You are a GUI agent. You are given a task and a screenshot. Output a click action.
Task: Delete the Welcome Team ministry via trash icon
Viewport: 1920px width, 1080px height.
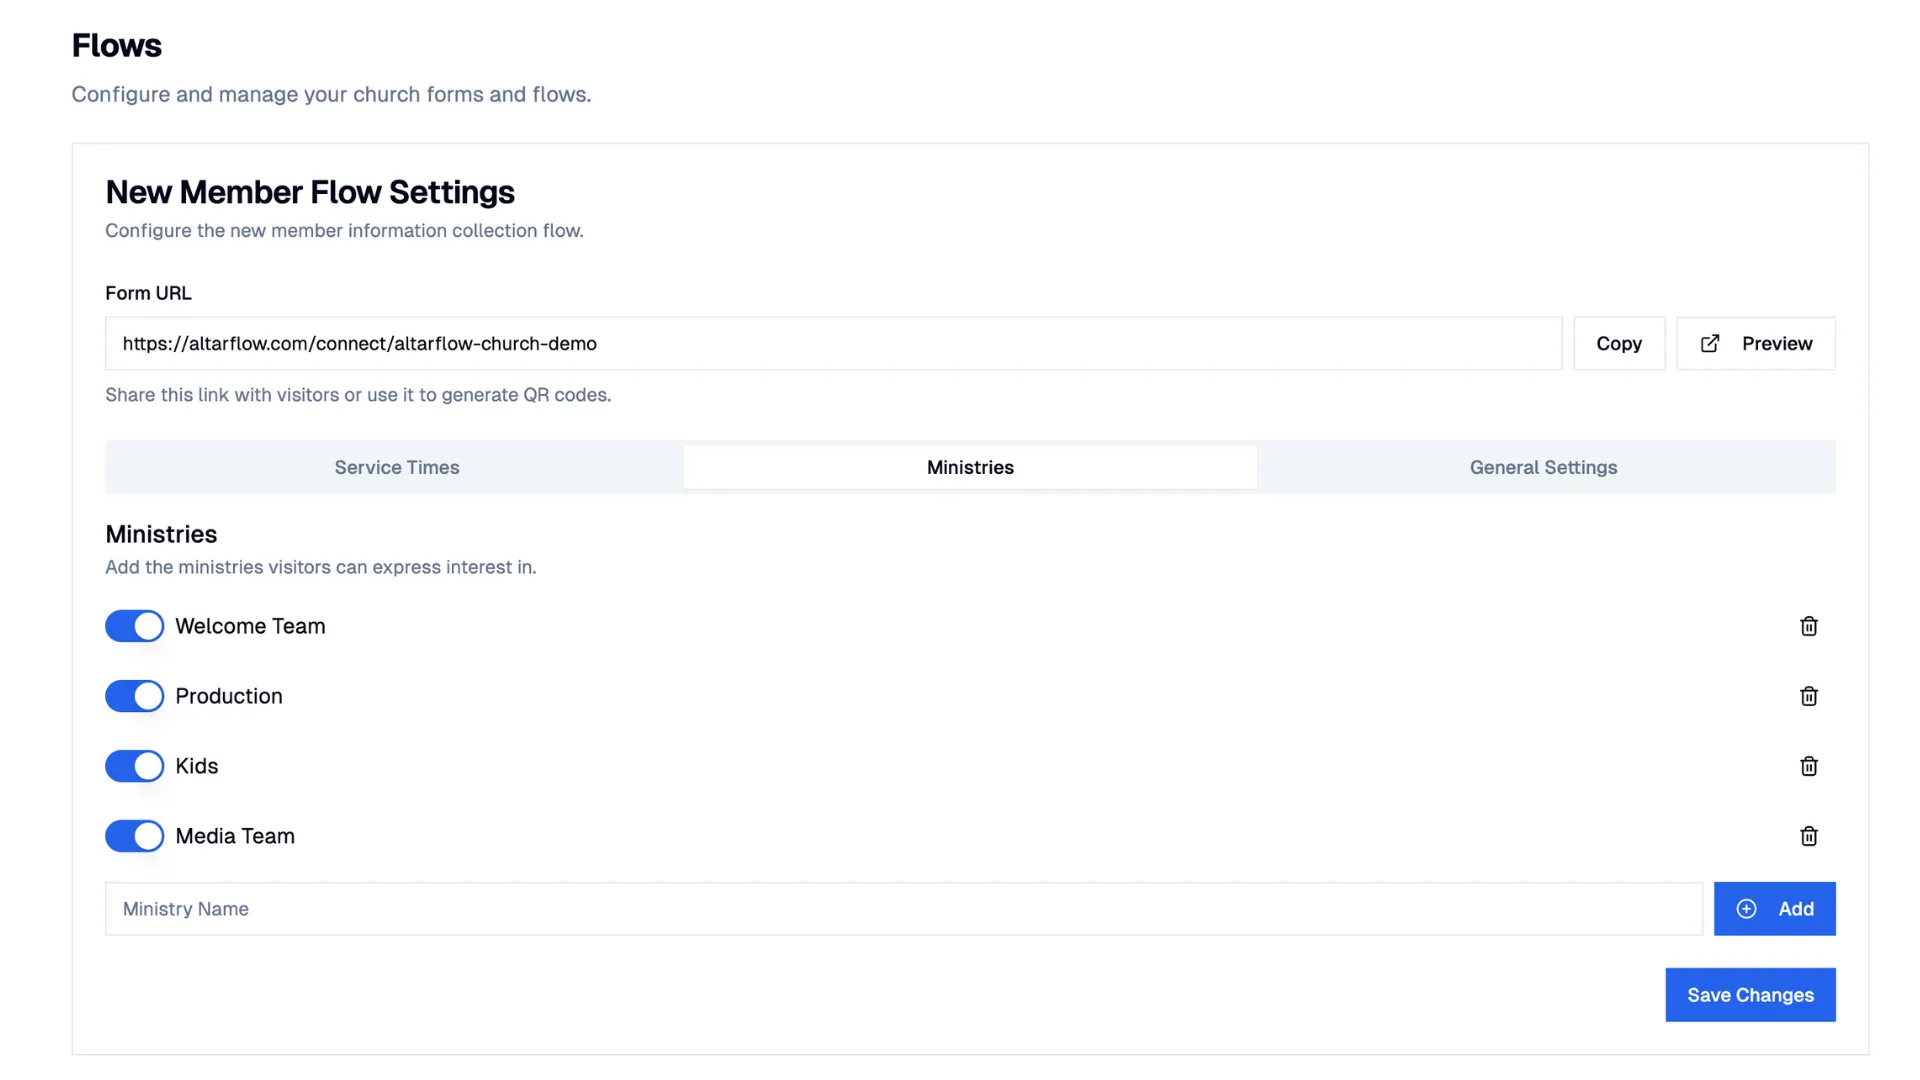1808,626
